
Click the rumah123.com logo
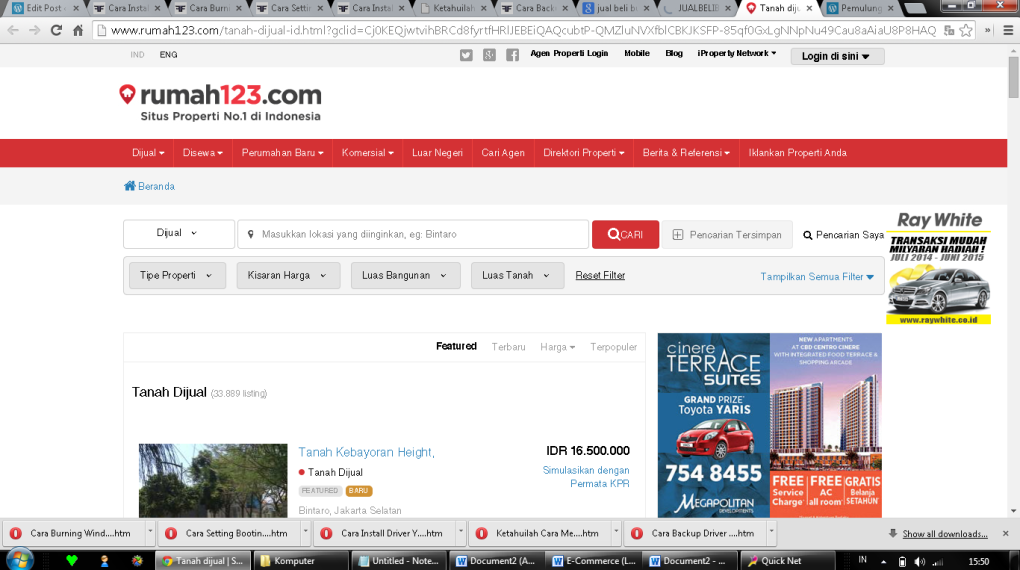pyautogui.click(x=220, y=103)
